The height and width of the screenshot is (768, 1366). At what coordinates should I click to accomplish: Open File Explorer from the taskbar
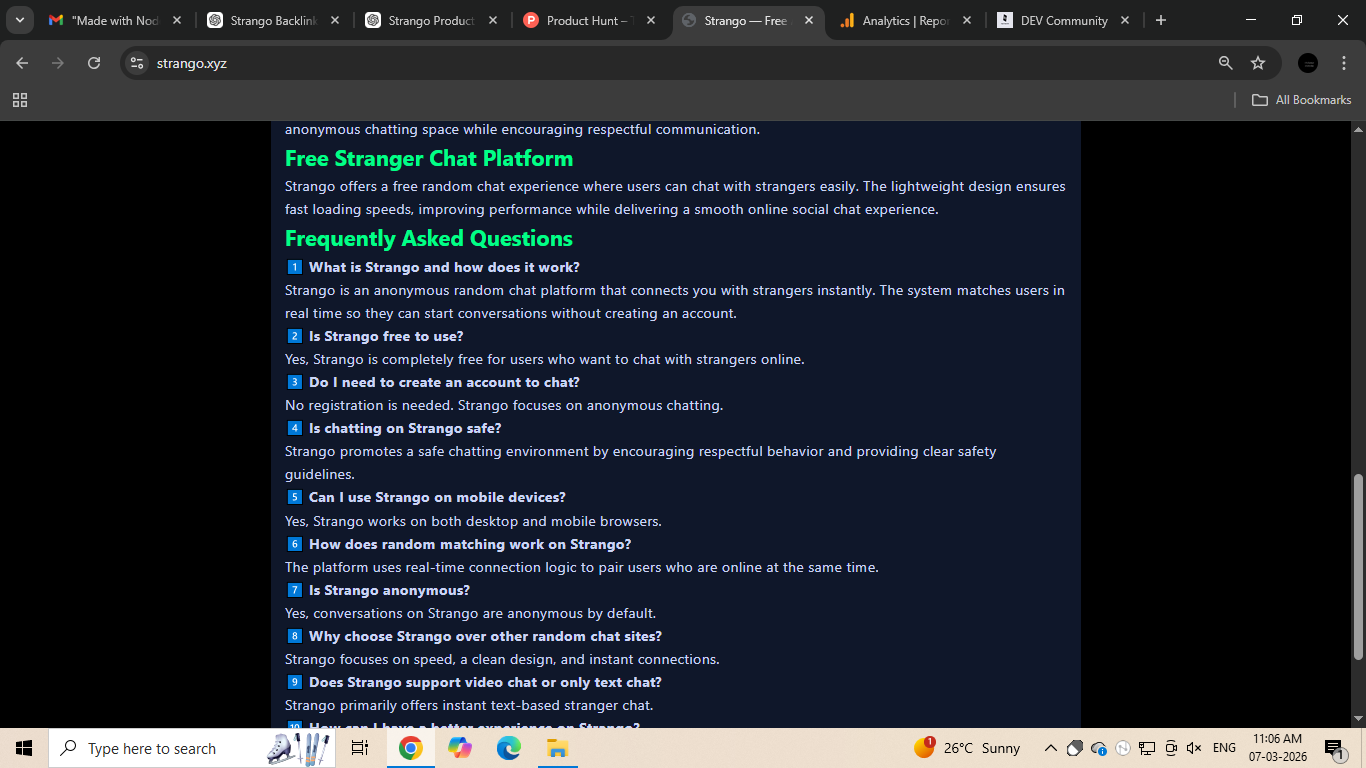click(557, 747)
